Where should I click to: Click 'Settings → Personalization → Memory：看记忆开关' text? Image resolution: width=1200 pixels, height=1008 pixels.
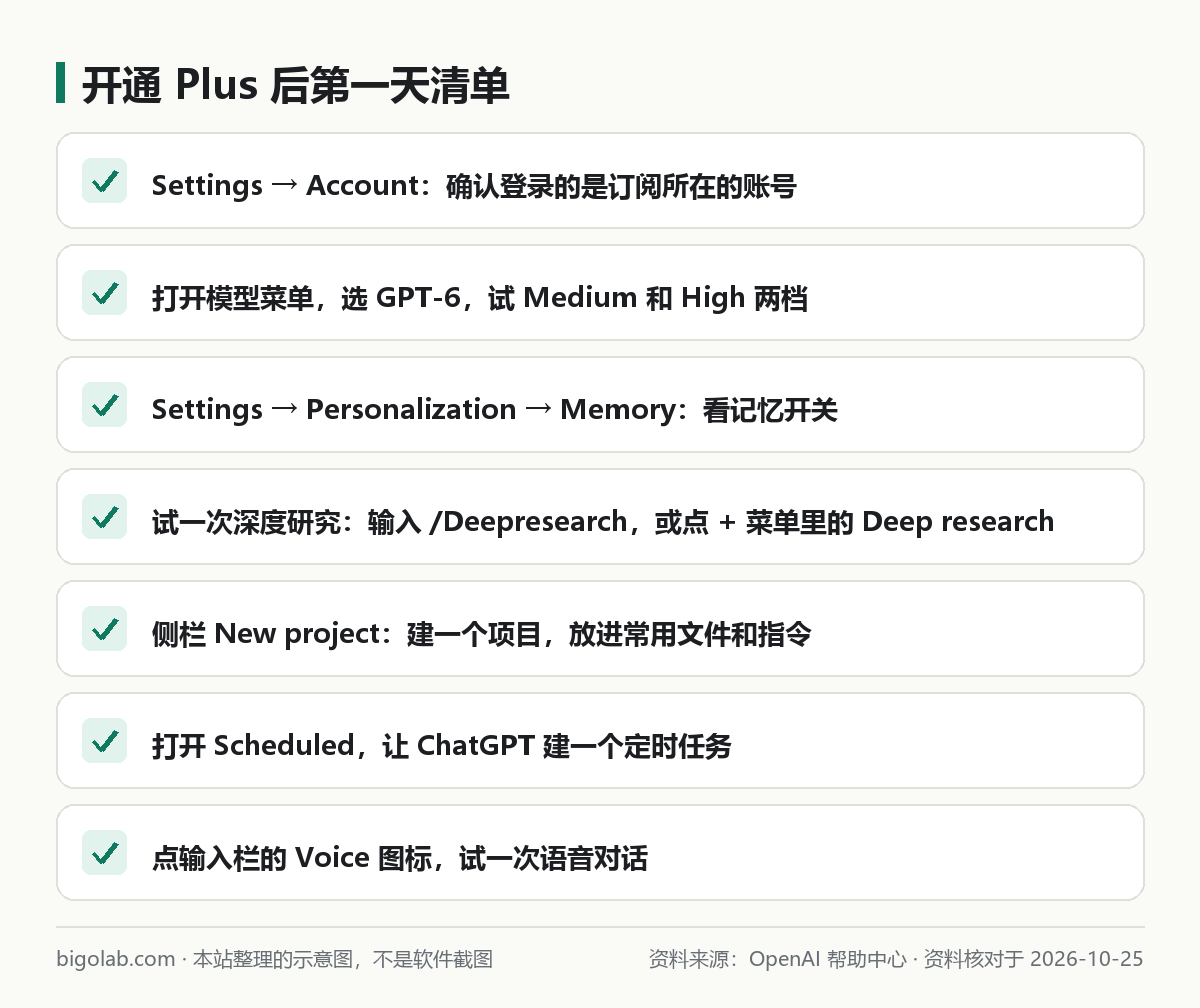495,410
